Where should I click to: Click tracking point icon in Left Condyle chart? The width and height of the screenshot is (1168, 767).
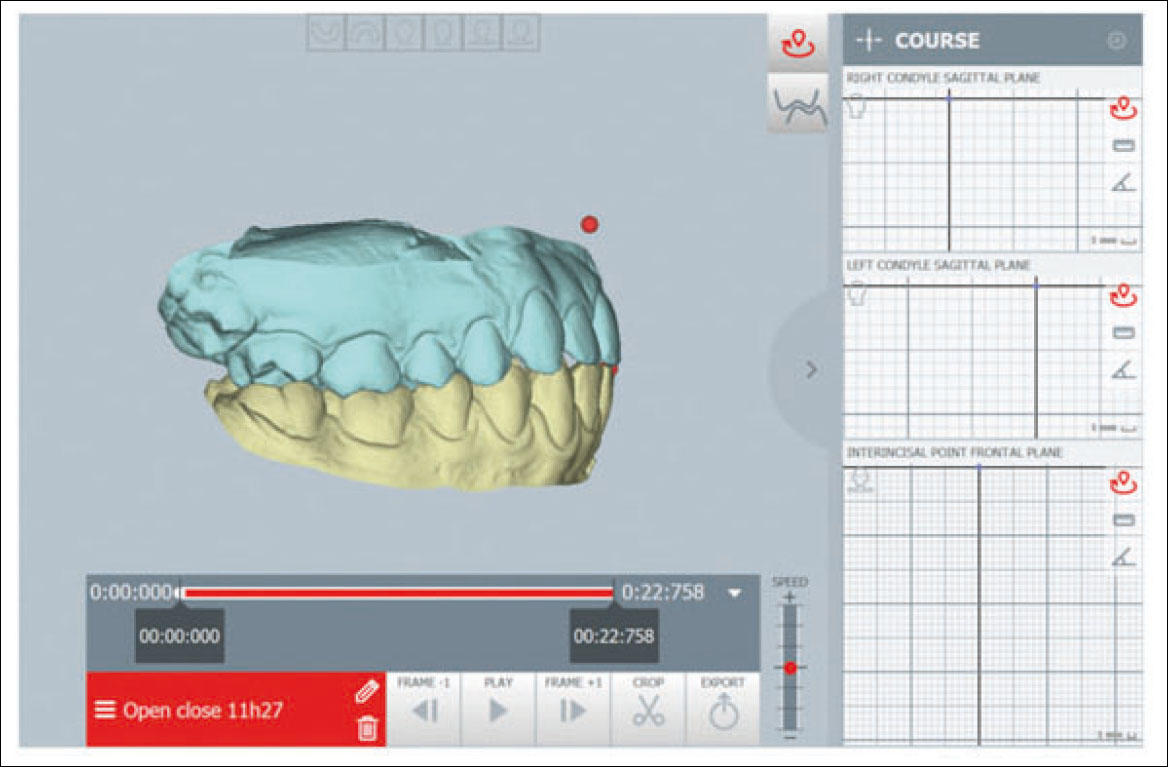pos(1123,296)
